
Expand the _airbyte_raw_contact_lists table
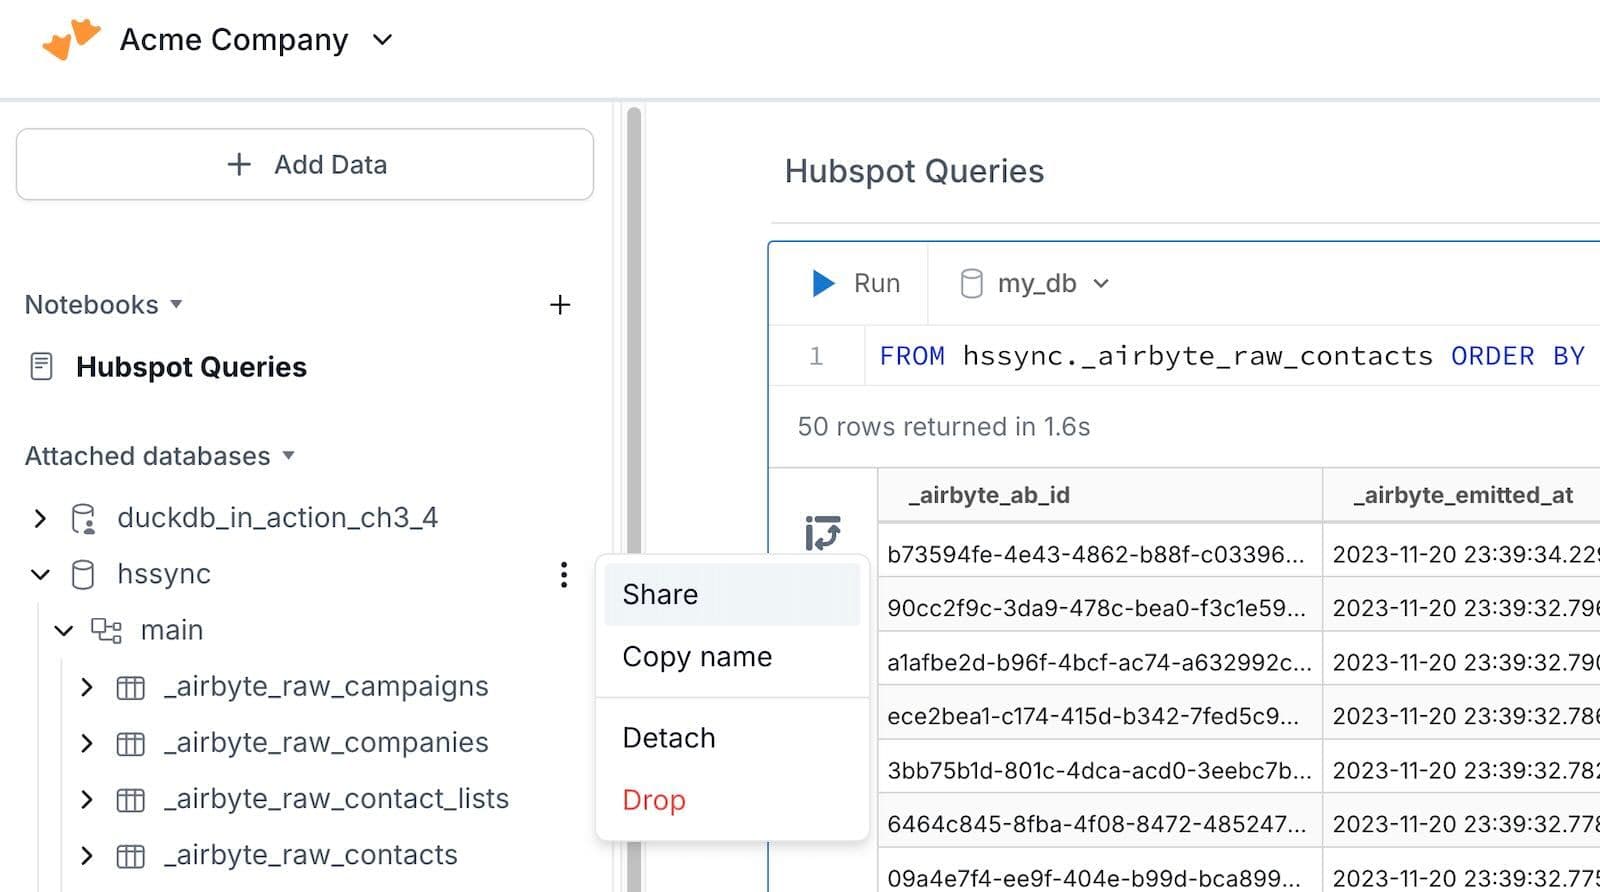(x=87, y=799)
